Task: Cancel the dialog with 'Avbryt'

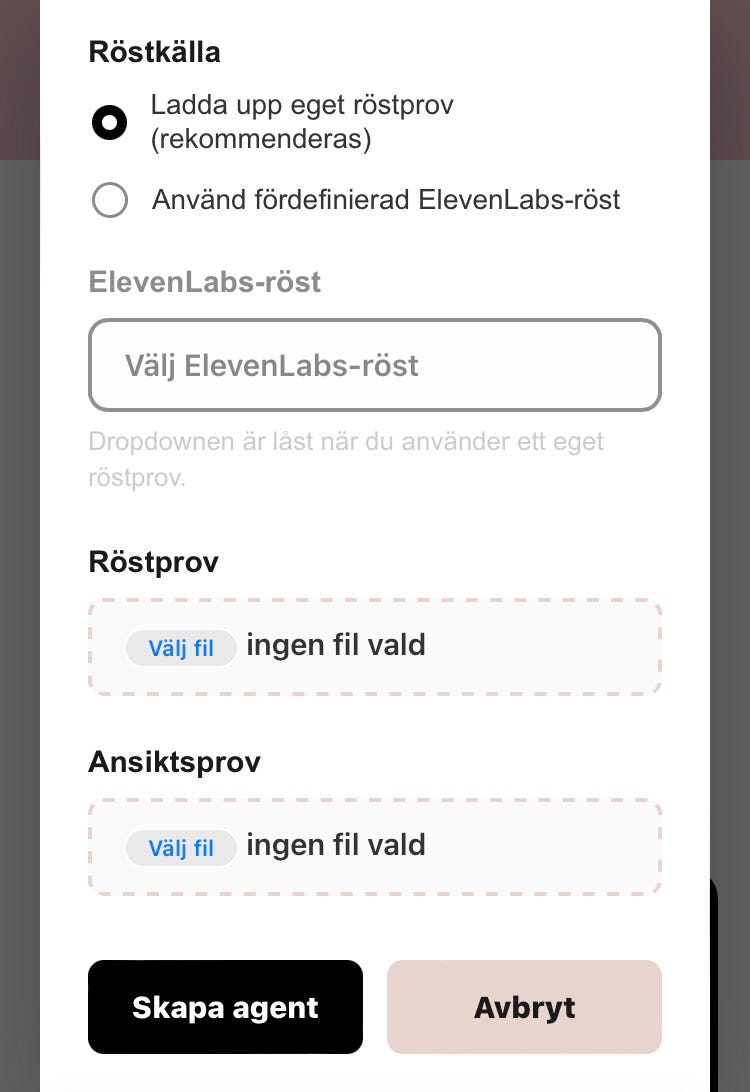Action: 524,1007
